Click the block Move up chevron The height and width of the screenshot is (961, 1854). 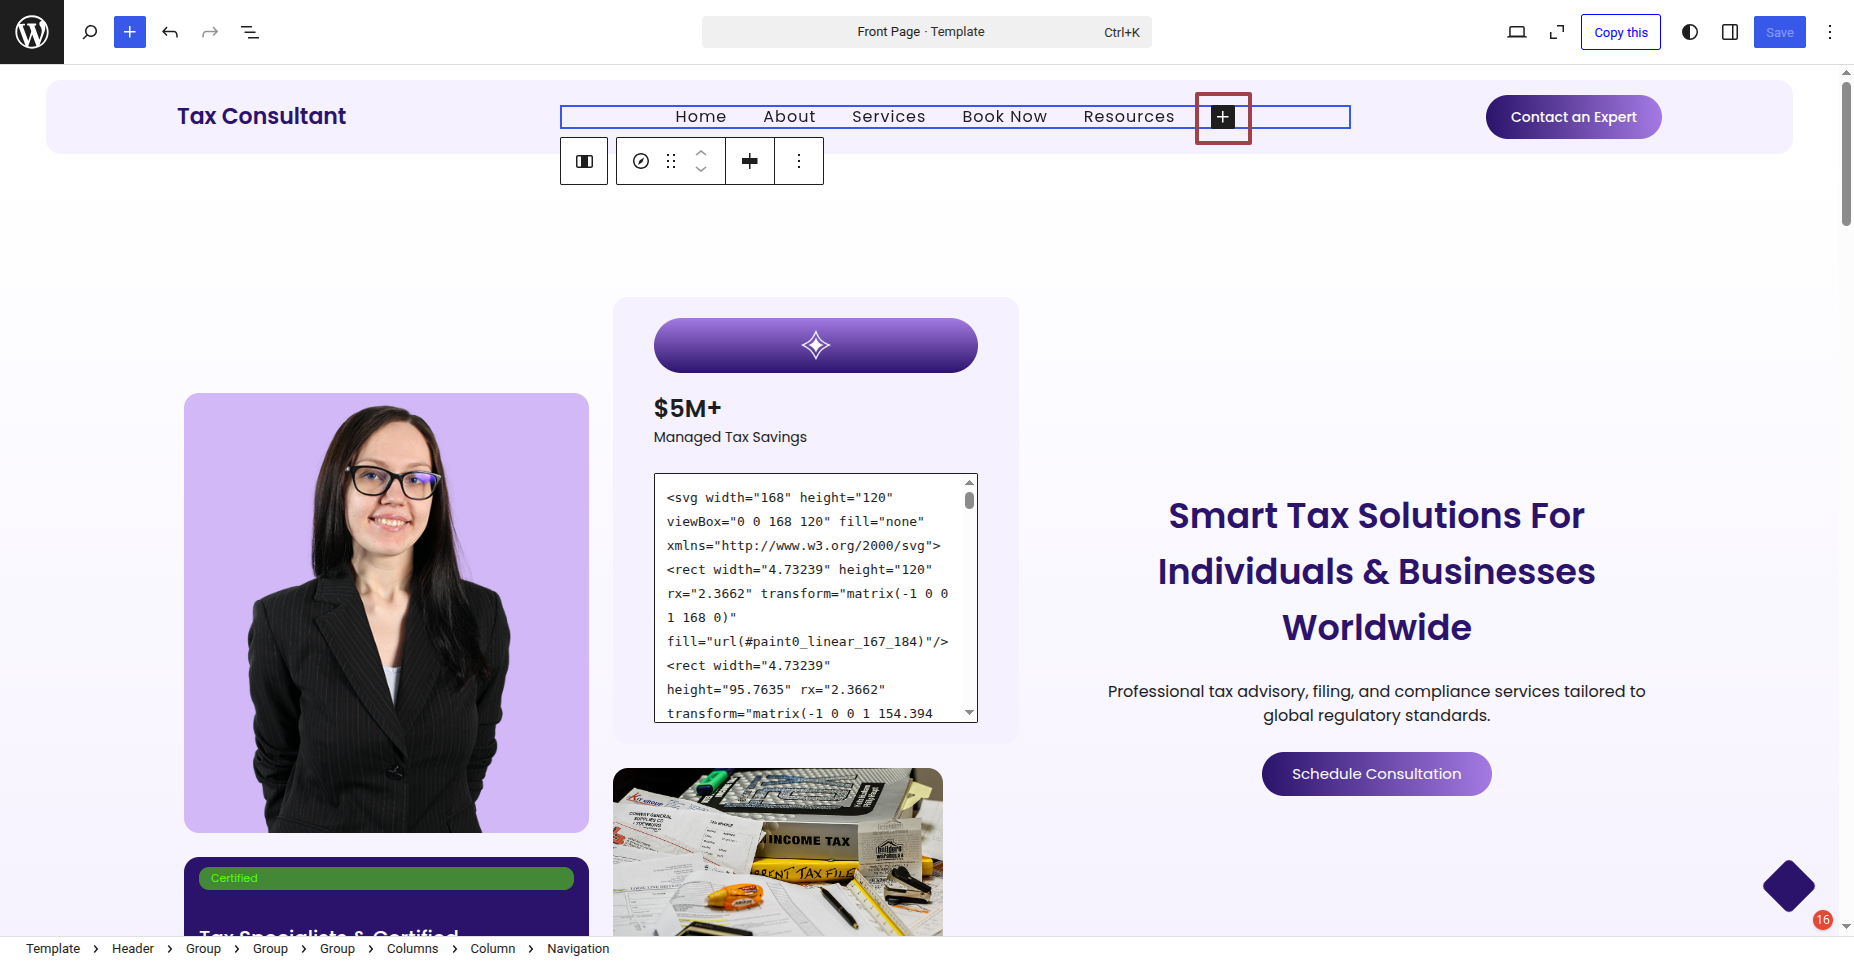tap(701, 153)
